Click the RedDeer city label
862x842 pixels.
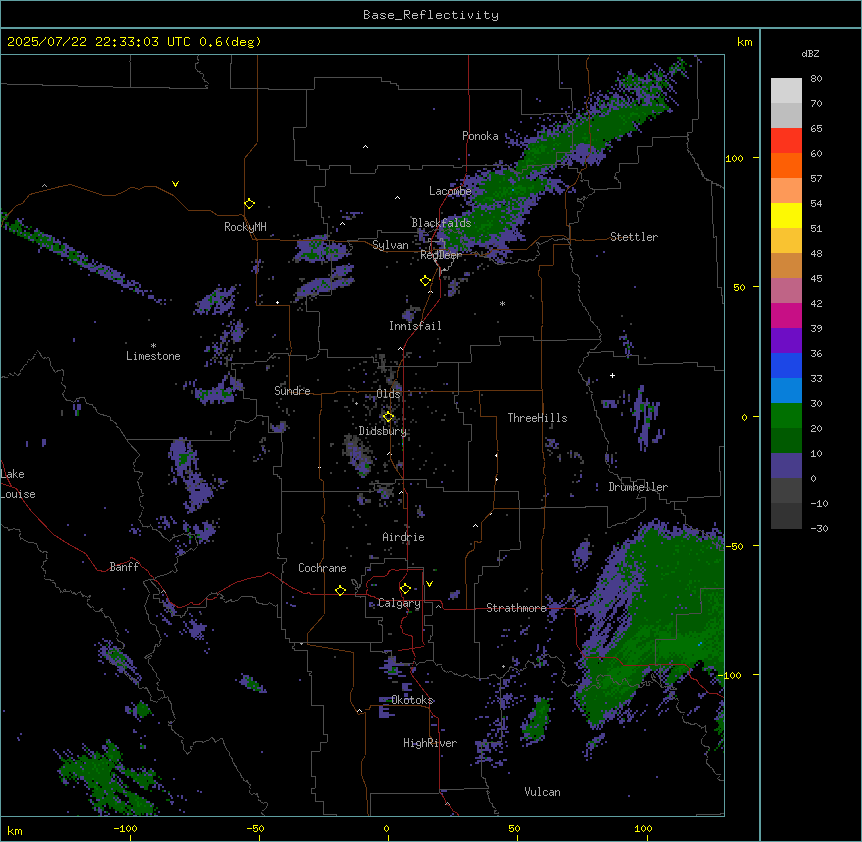pos(441,255)
